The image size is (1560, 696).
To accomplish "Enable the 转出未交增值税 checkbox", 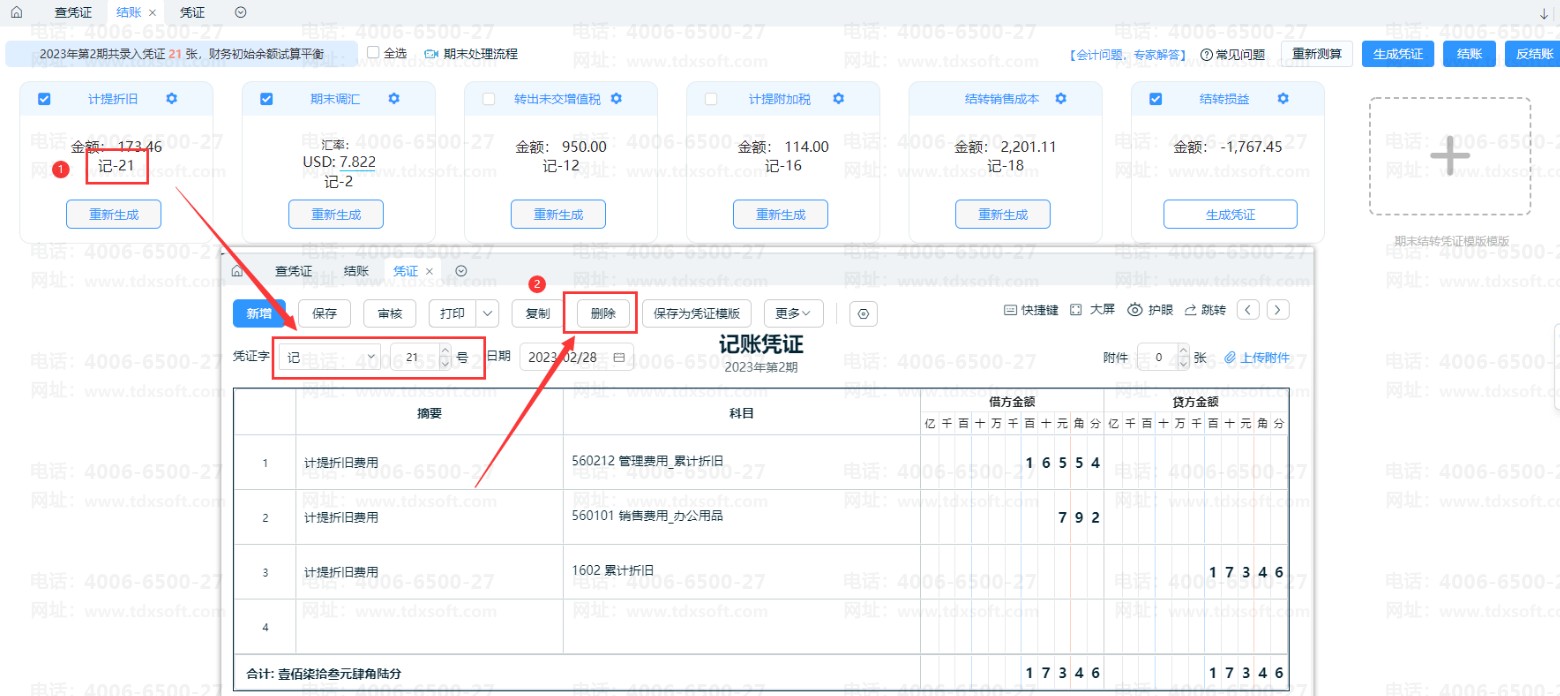I will [x=489, y=99].
